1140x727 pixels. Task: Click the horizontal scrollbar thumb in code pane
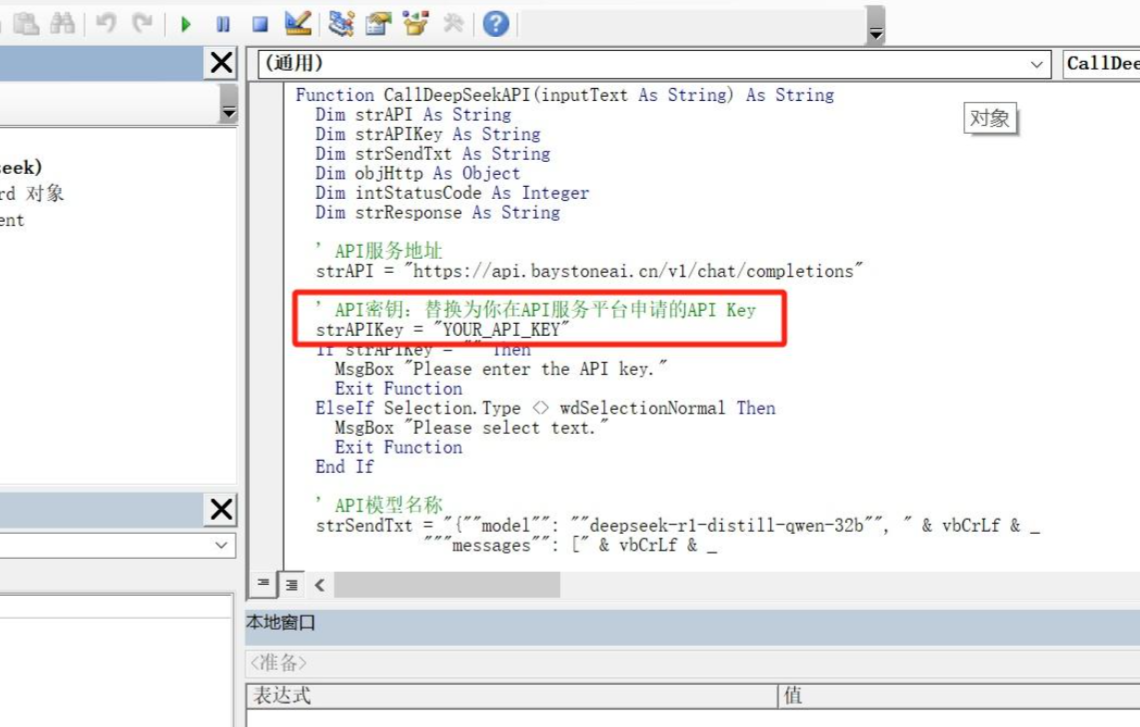tap(447, 584)
